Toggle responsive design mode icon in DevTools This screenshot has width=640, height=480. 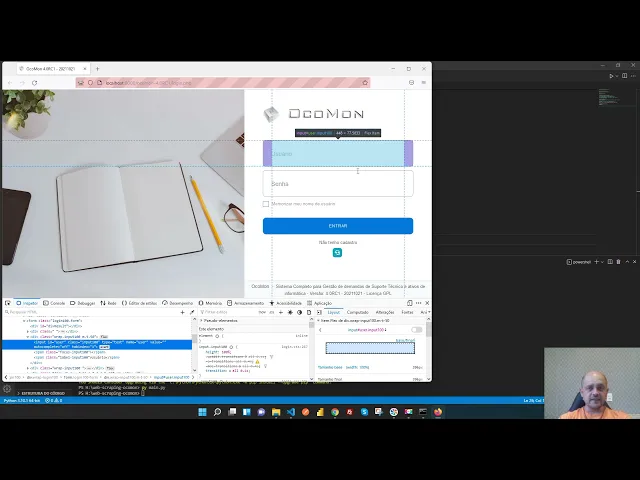tap(409, 303)
